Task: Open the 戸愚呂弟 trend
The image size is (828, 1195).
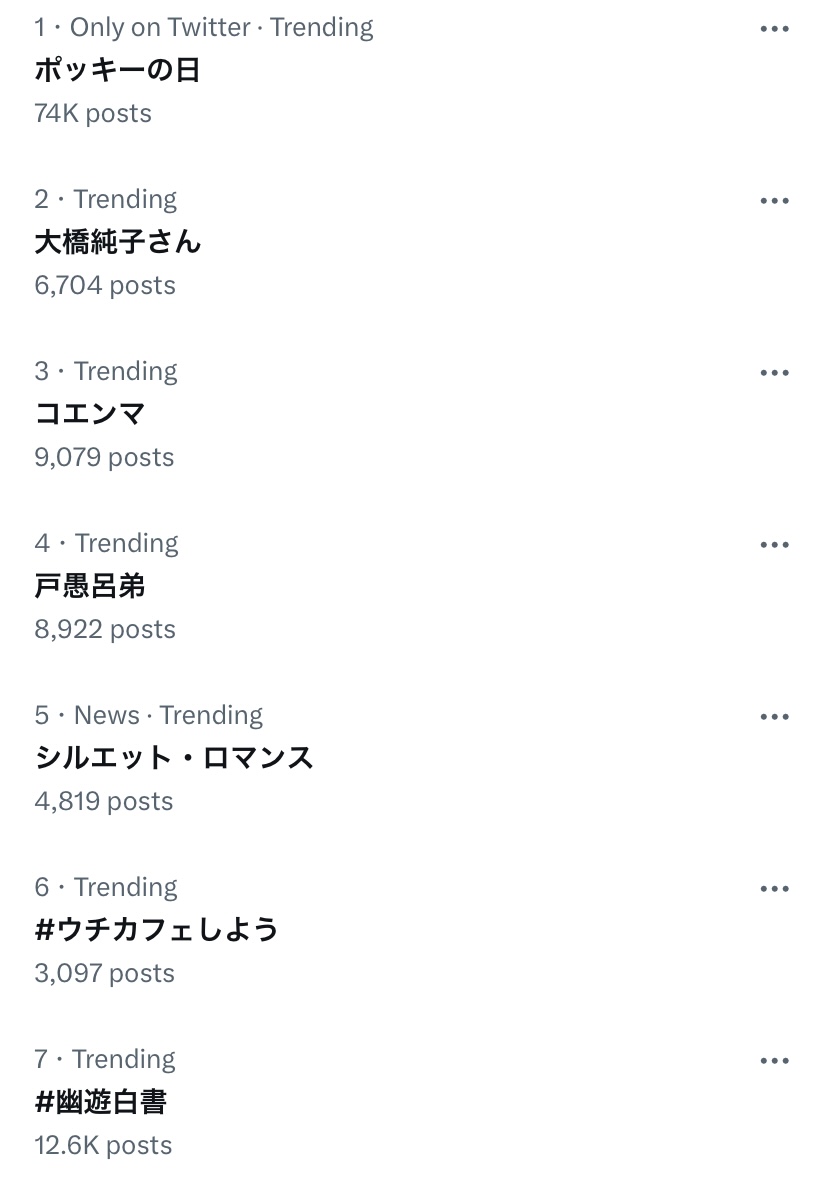Action: 90,586
